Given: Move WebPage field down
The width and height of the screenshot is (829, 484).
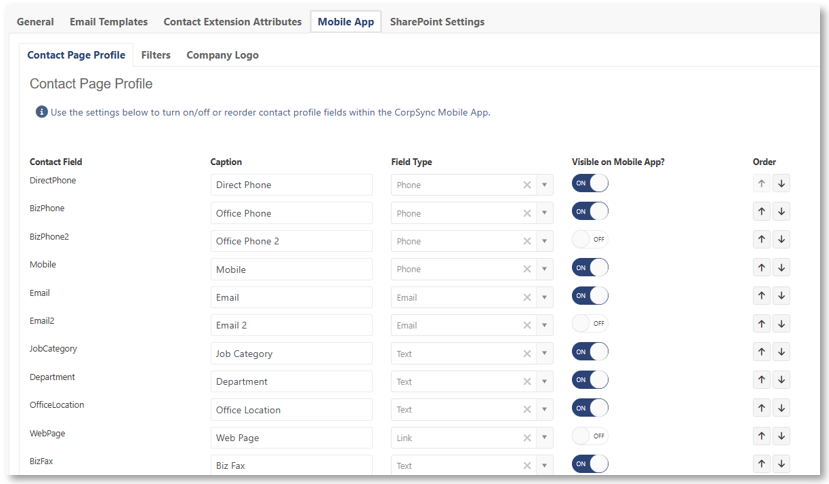Looking at the screenshot, I should pos(781,436).
